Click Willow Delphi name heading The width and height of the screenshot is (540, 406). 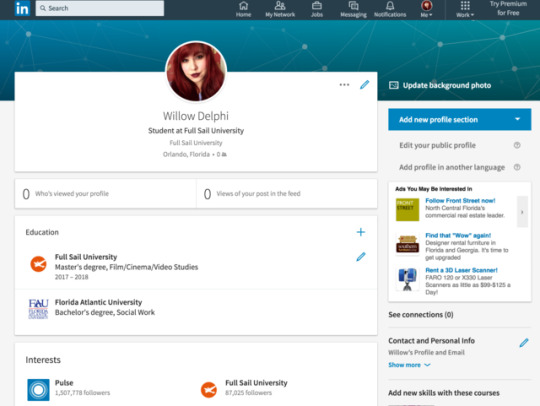196,116
